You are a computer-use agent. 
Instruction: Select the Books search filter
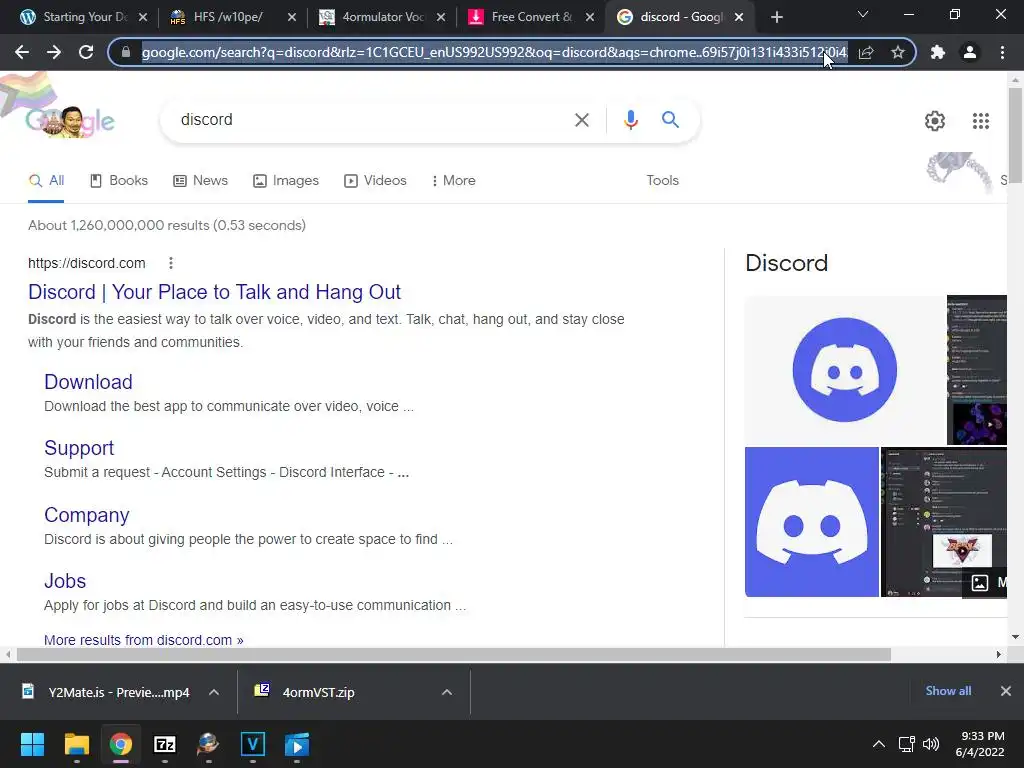119,180
